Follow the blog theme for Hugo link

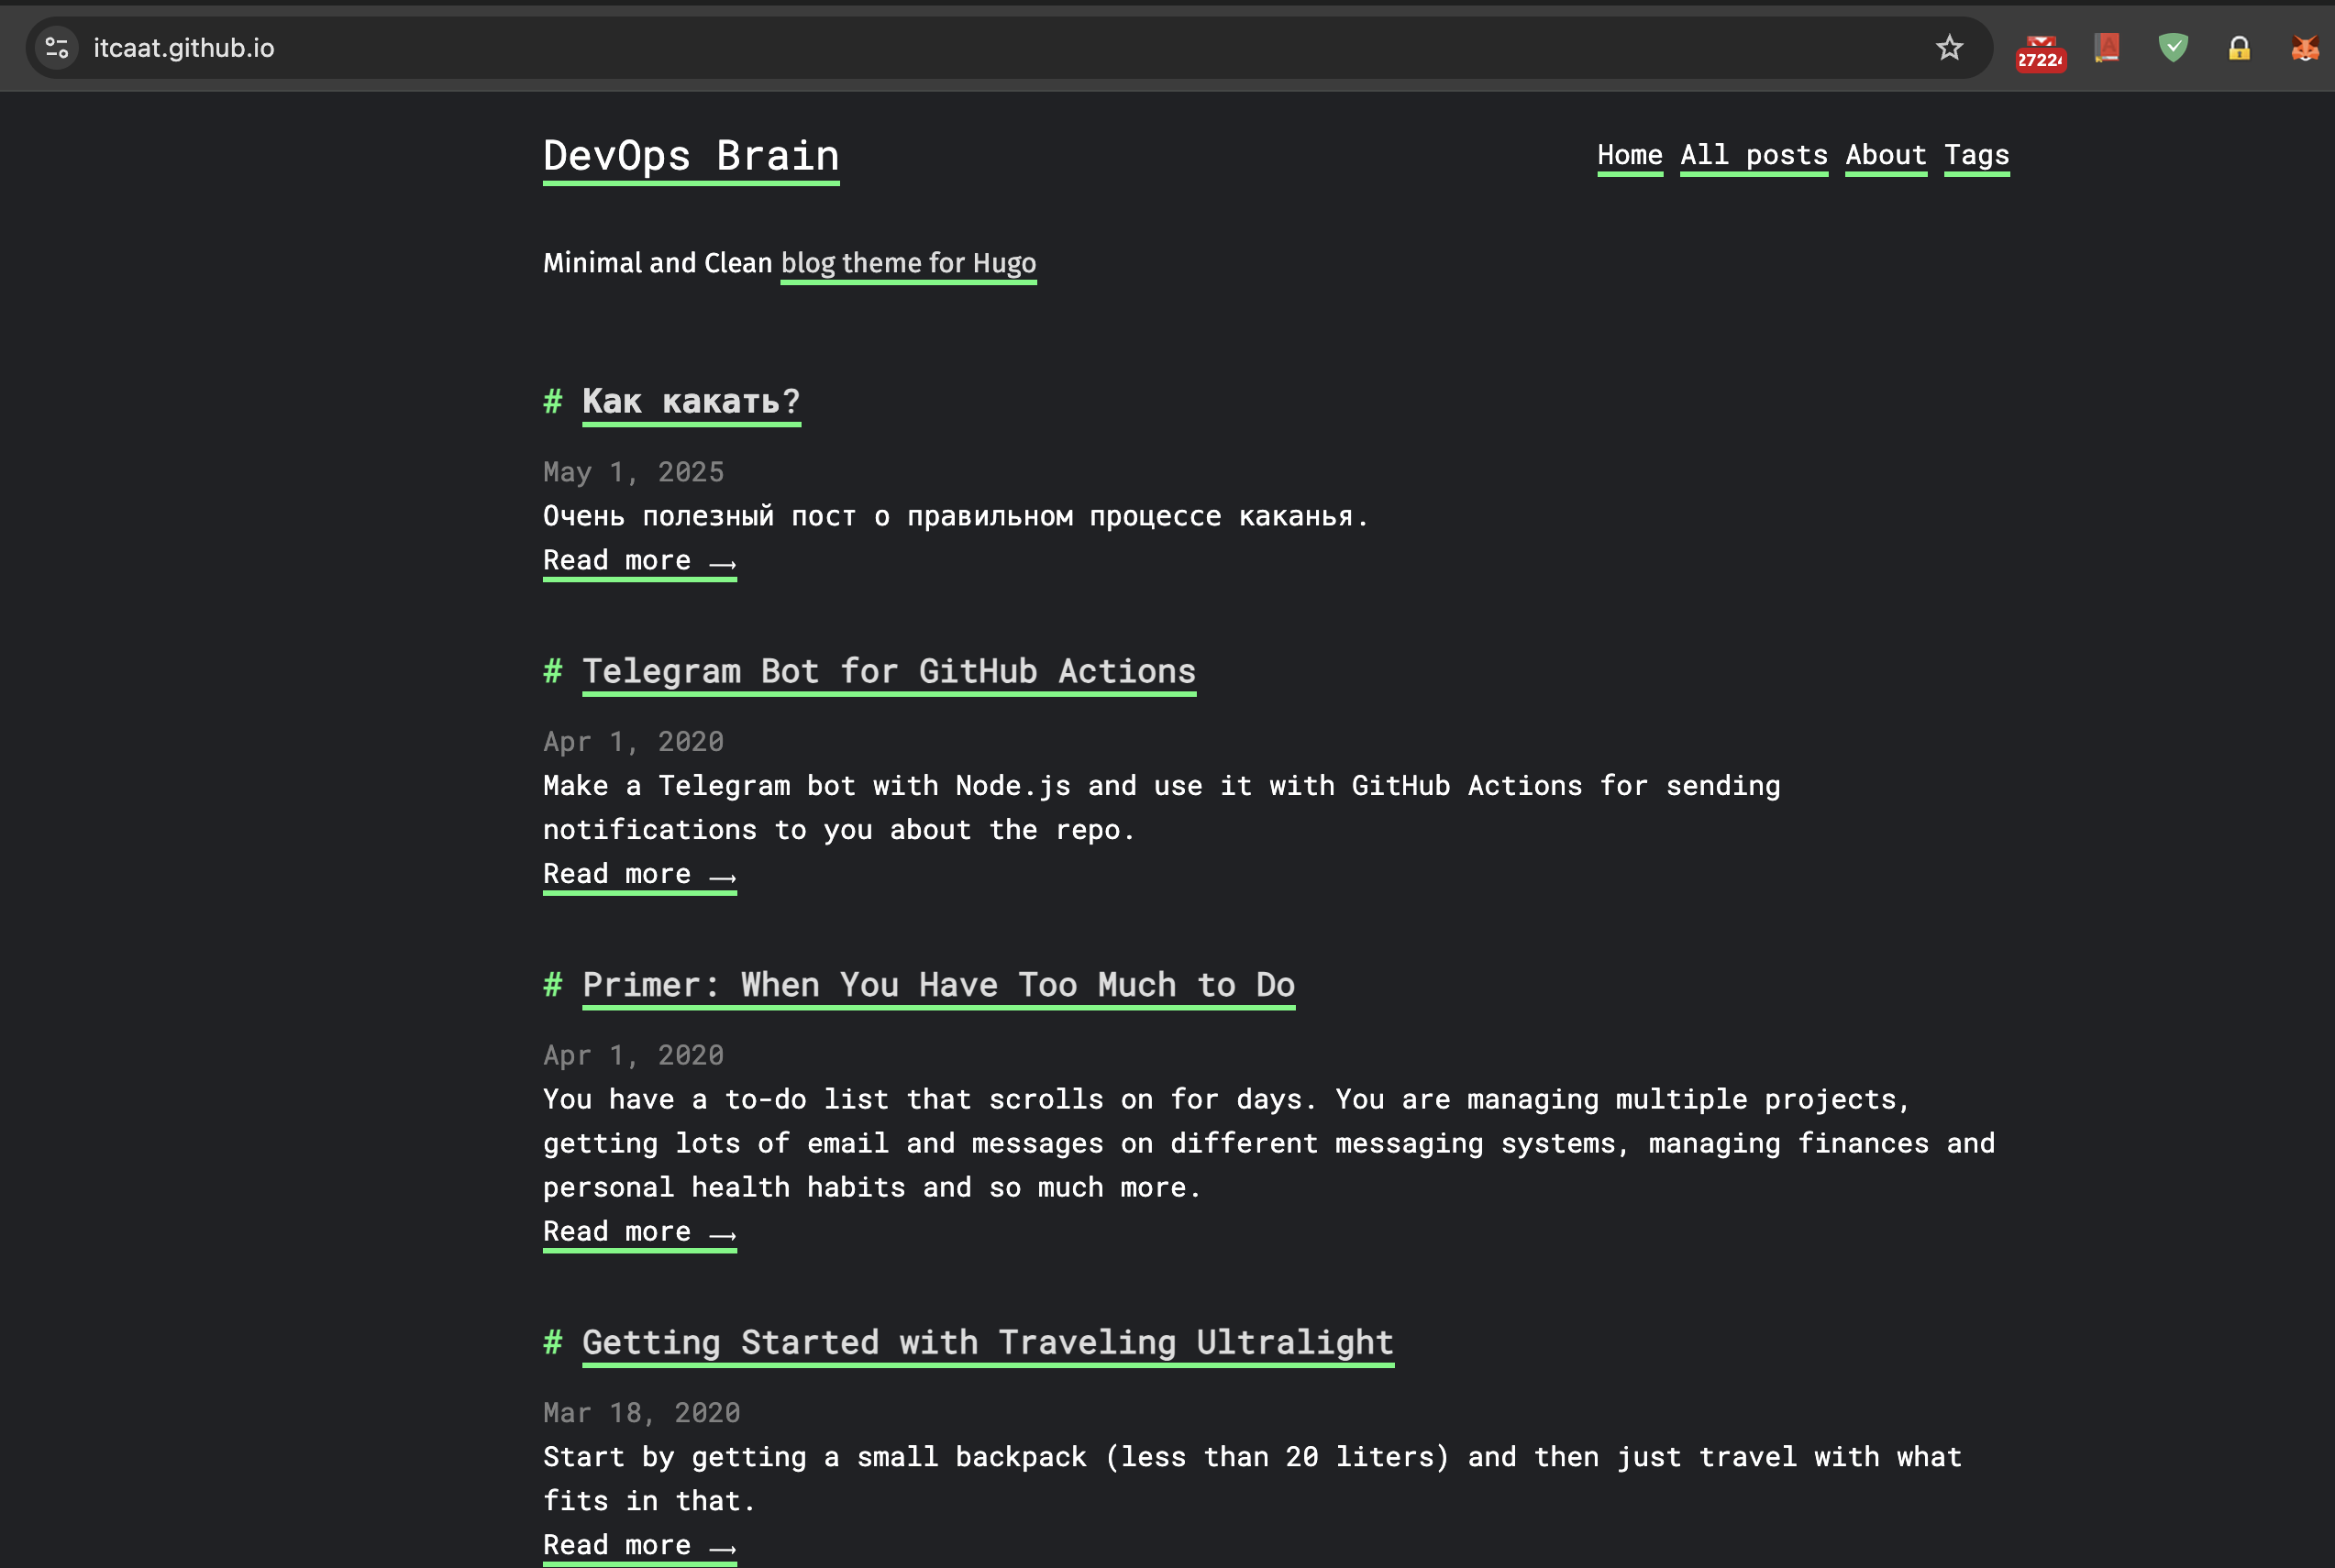pos(907,263)
